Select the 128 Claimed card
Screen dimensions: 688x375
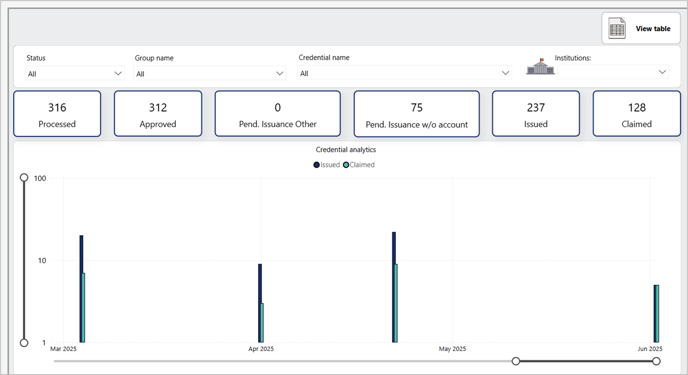637,114
